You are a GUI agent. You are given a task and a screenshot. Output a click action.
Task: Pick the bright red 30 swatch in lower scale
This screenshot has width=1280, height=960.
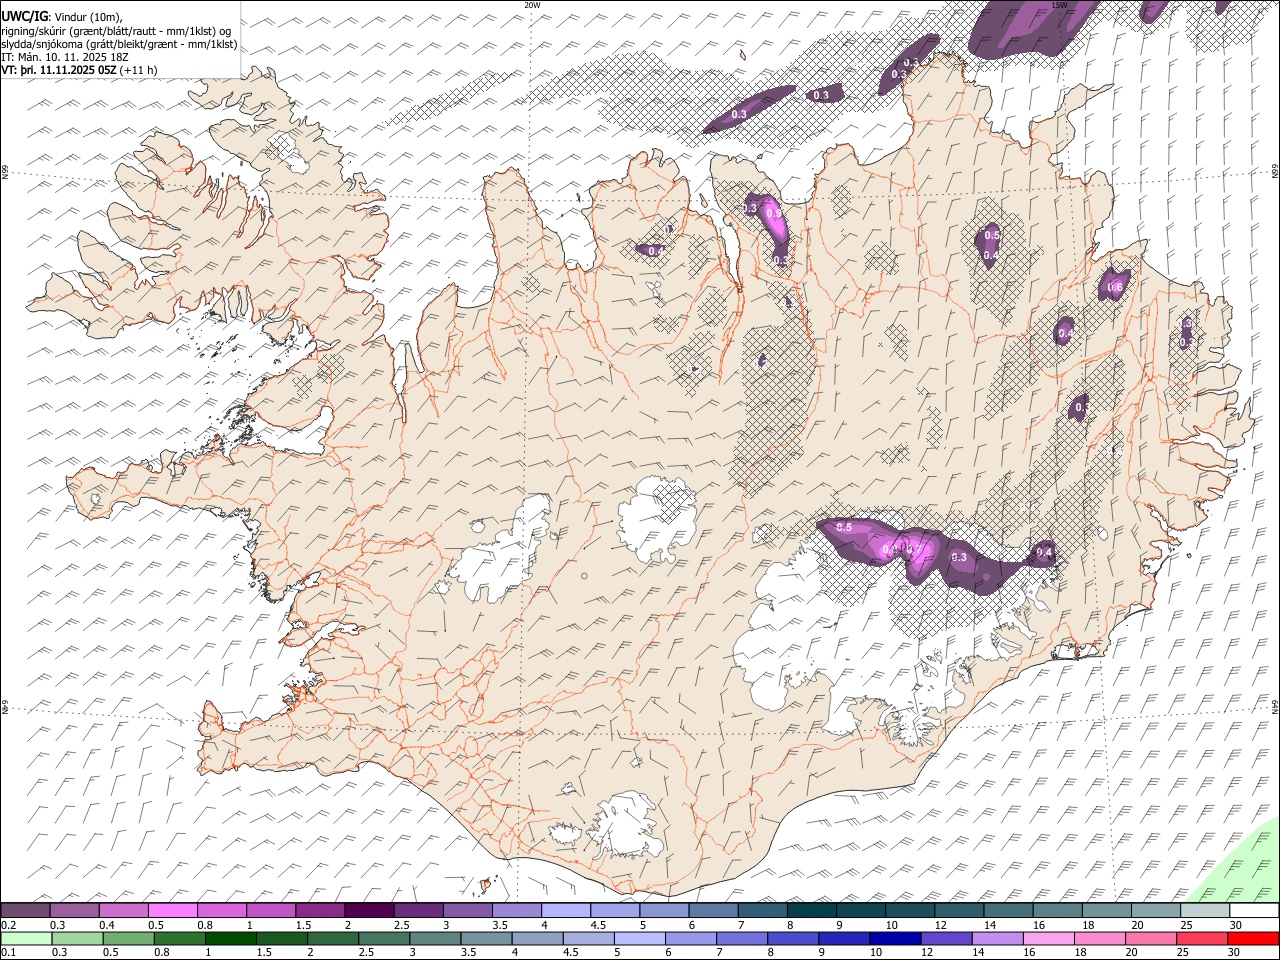(1254, 938)
